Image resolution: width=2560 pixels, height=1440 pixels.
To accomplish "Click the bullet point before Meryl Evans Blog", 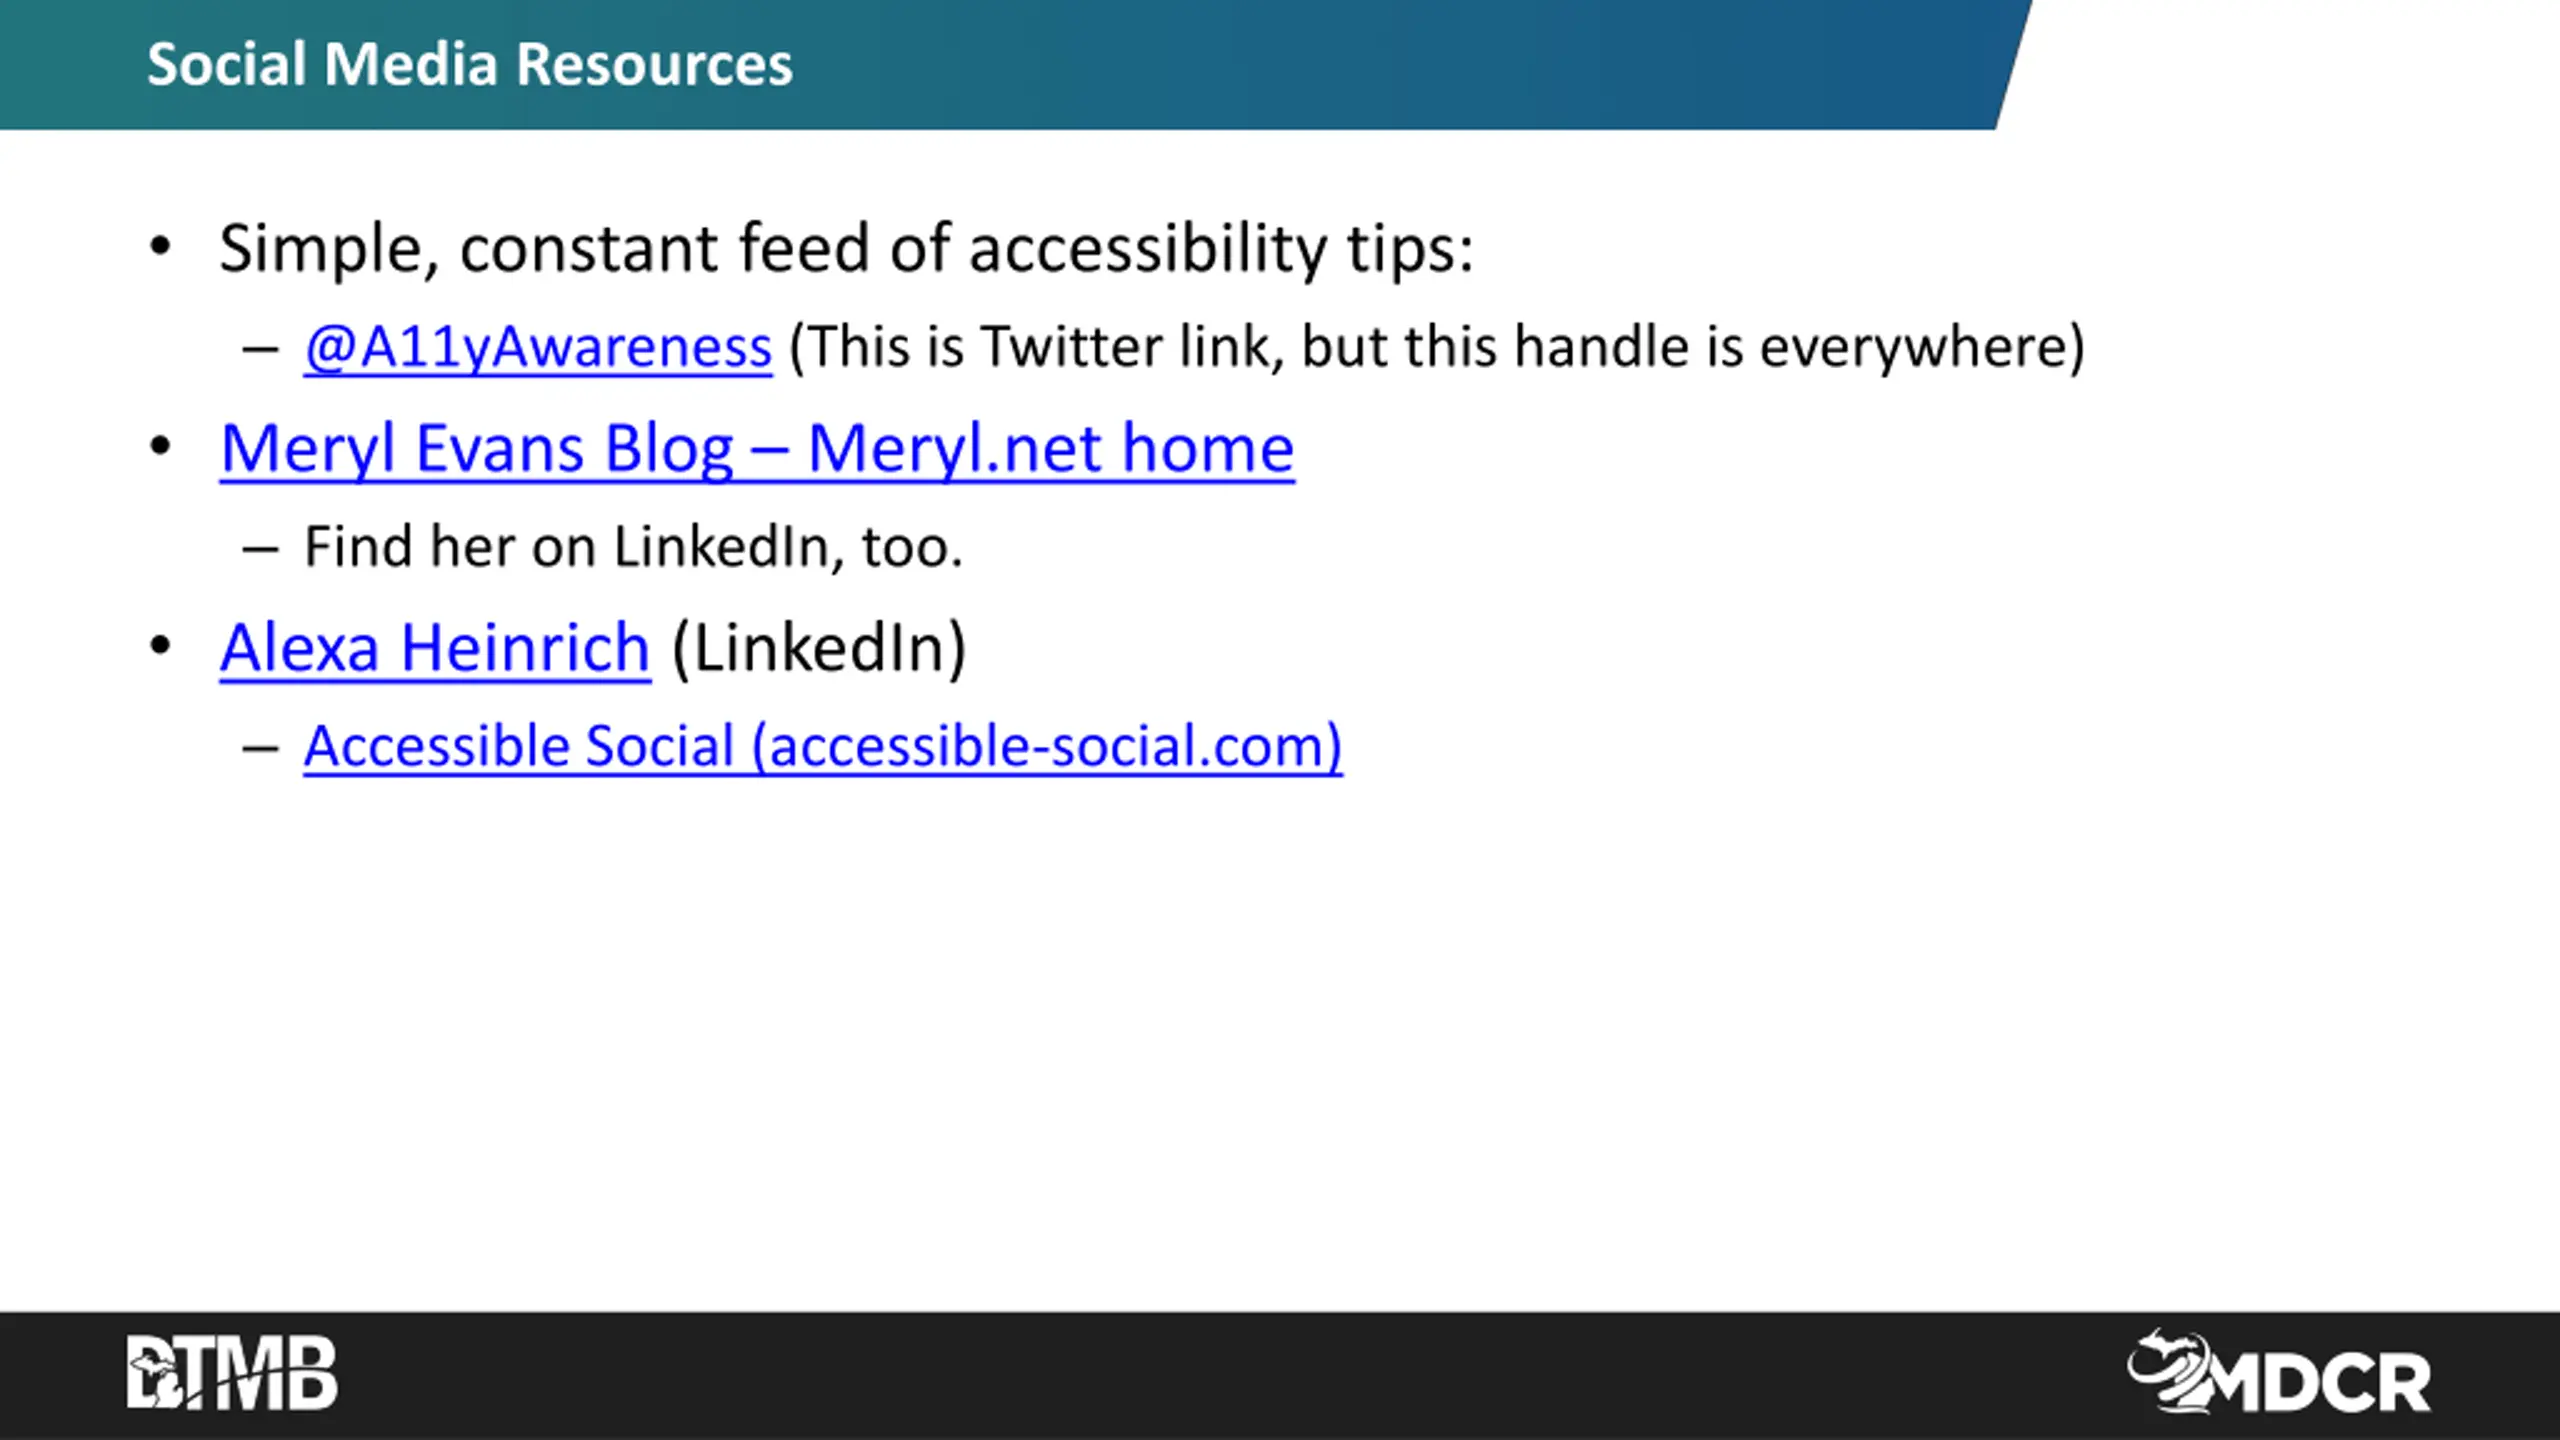I will click(x=160, y=446).
